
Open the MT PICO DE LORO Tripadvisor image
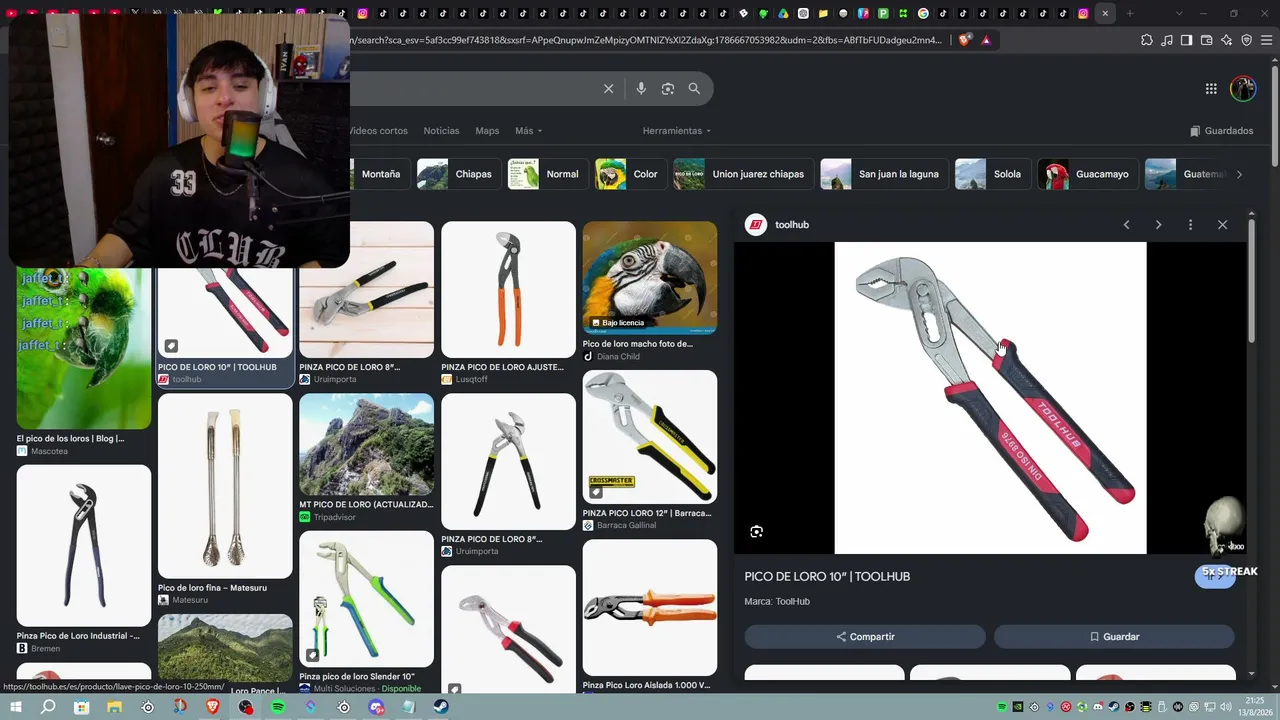click(x=367, y=445)
